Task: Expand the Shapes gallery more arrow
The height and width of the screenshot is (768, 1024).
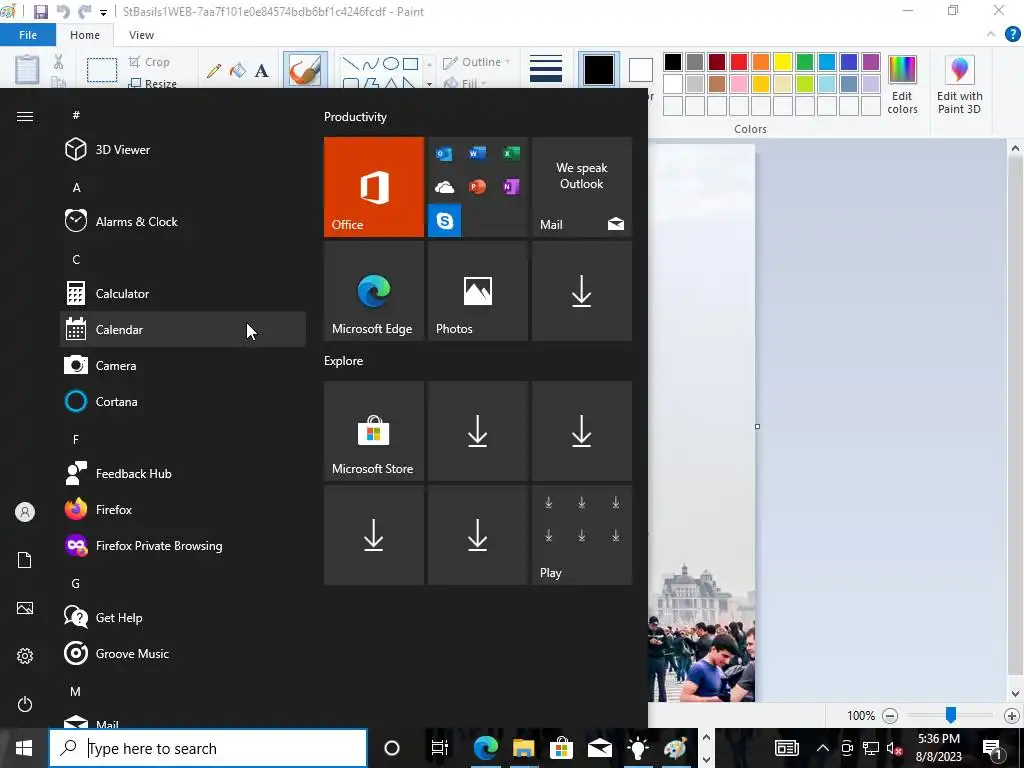Action: (x=429, y=84)
